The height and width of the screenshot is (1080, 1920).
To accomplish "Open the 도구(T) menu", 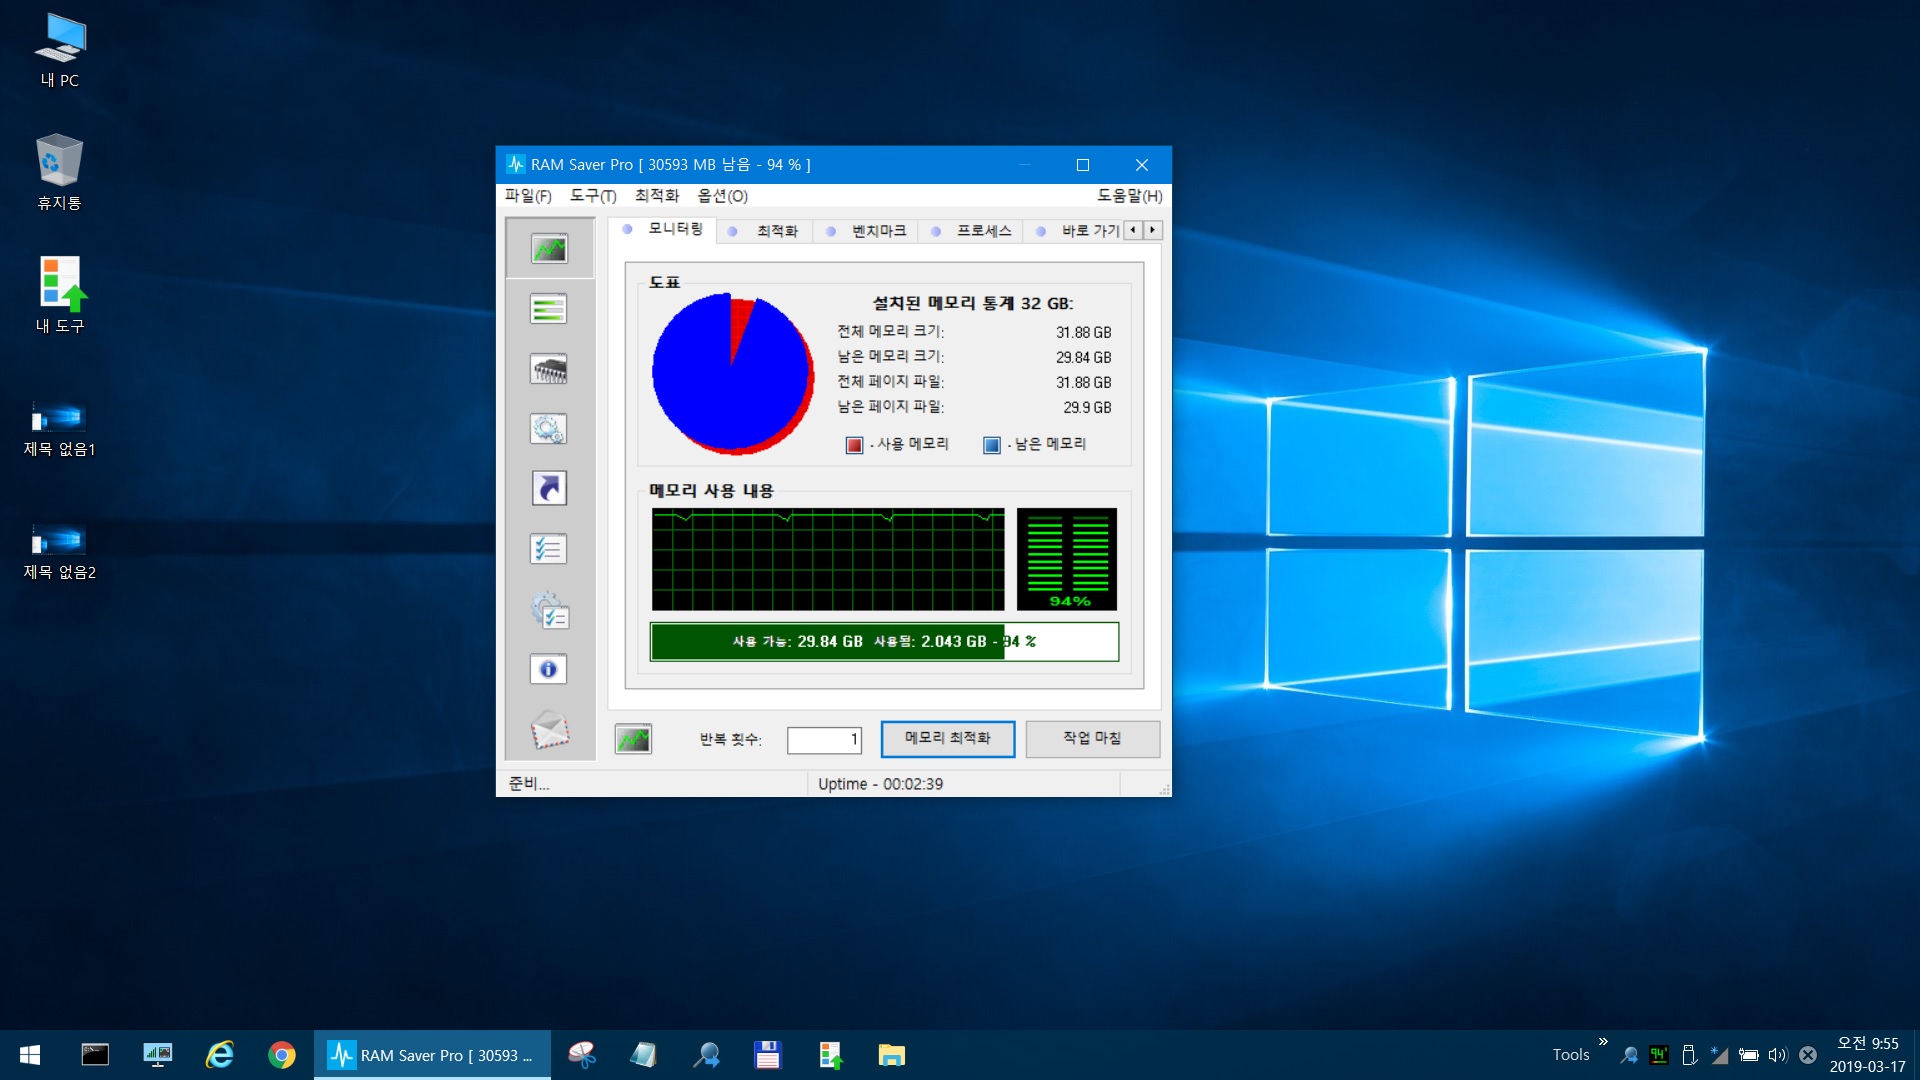I will pos(593,196).
